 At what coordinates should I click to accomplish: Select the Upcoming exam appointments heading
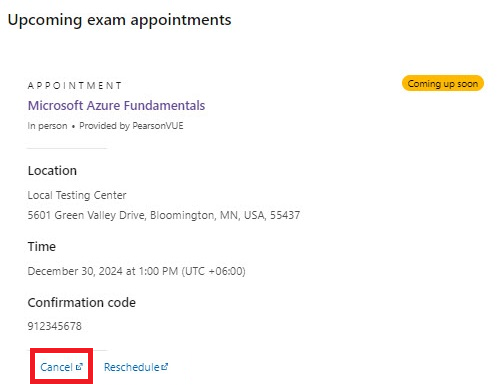[x=119, y=20]
